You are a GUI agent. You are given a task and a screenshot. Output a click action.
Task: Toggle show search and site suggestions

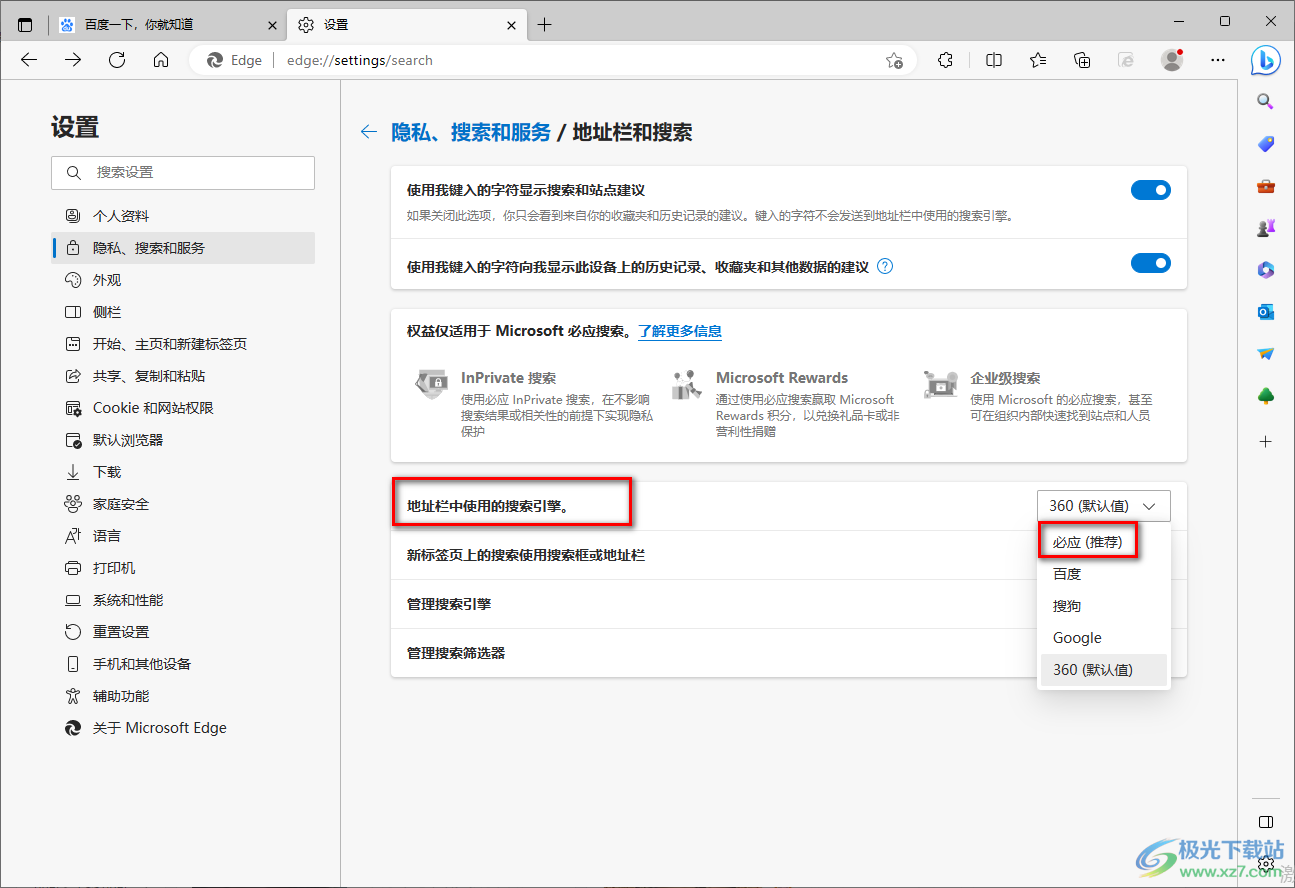(x=1150, y=190)
